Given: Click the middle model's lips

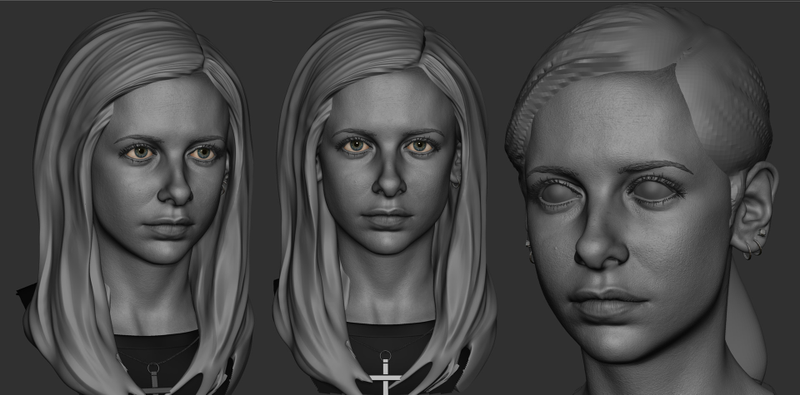Looking at the screenshot, I should [x=387, y=217].
